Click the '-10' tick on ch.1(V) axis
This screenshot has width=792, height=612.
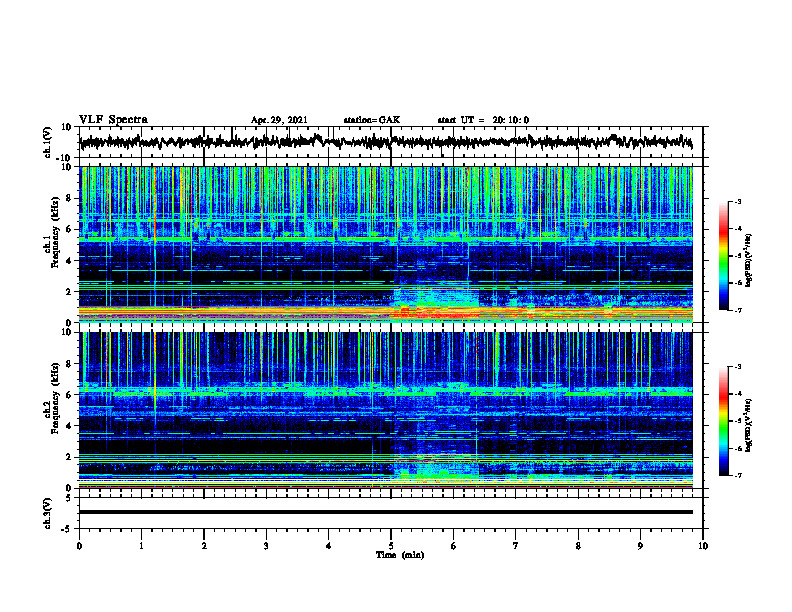(x=64, y=158)
